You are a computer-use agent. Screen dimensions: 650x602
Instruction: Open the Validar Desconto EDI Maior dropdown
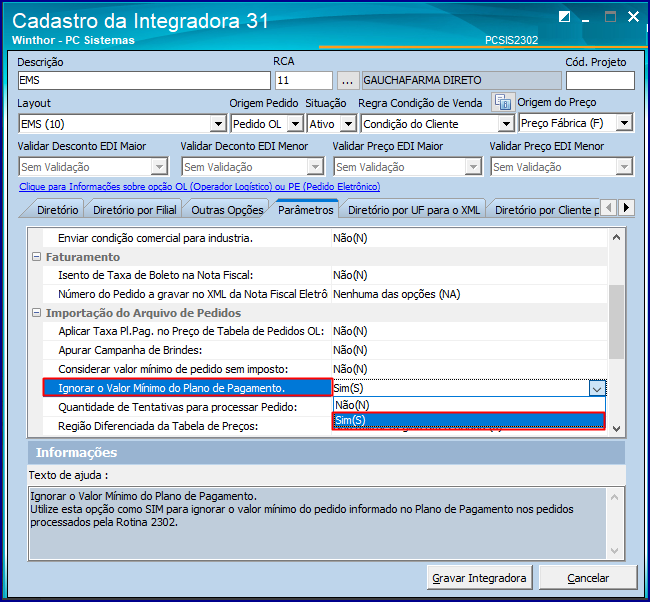159,167
